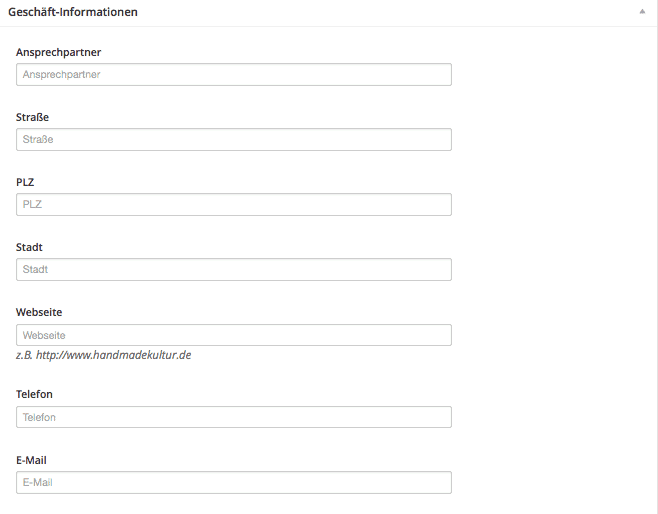Screen dimensions: 658x514
Task: Select the PLZ input field
Action: [x=233, y=204]
